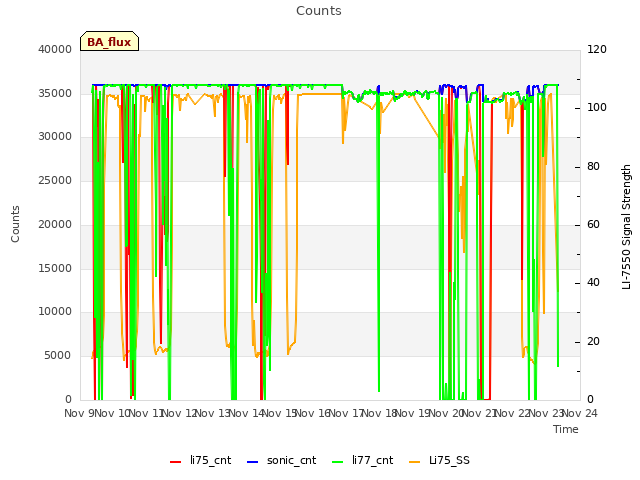
Task: Click the Nov 16 date tick
Action: [x=313, y=413]
